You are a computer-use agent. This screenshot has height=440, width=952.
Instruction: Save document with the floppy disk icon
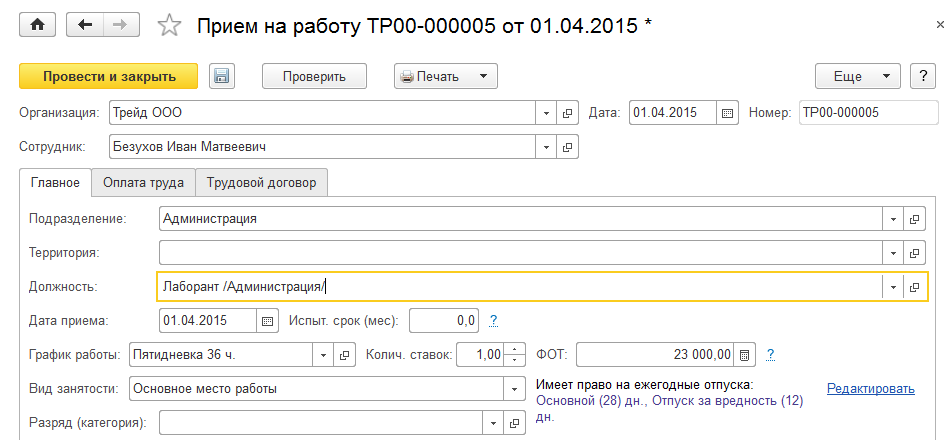click(222, 76)
